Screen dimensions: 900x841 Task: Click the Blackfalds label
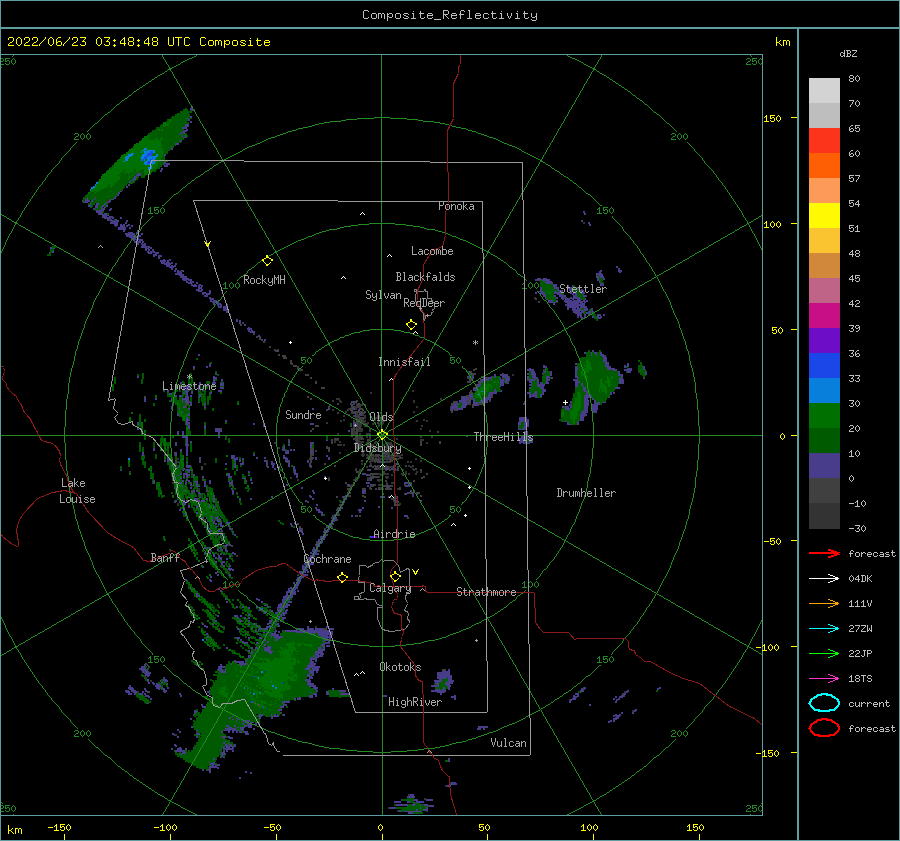[x=425, y=277]
